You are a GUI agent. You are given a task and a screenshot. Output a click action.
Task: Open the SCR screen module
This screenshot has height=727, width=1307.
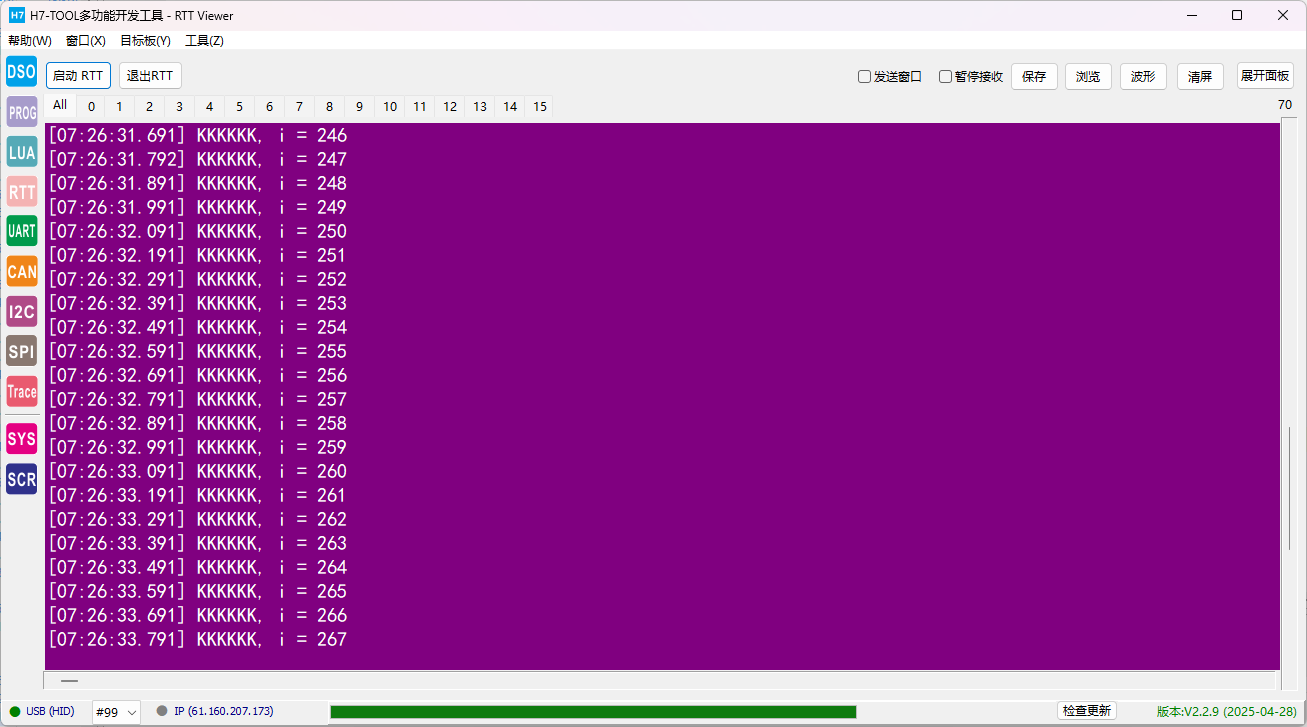pyautogui.click(x=21, y=479)
